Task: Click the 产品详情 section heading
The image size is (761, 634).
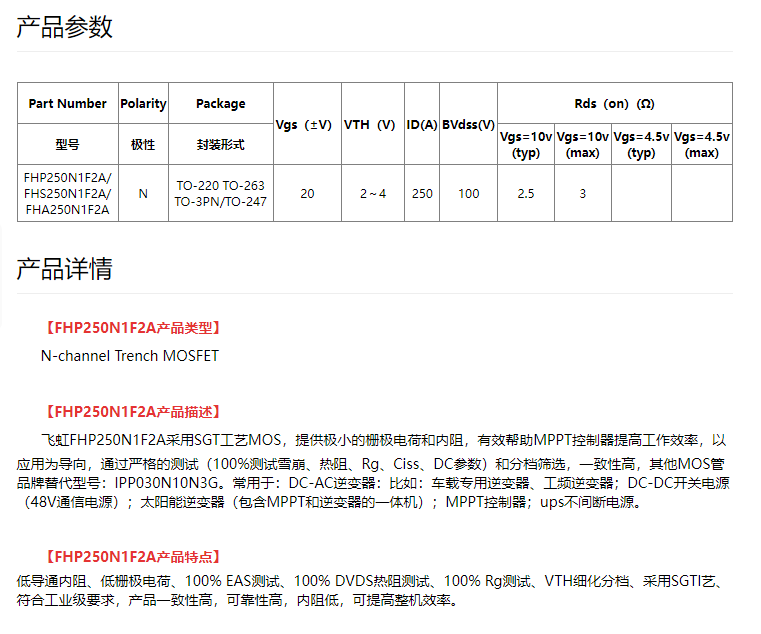Action: tap(65, 269)
